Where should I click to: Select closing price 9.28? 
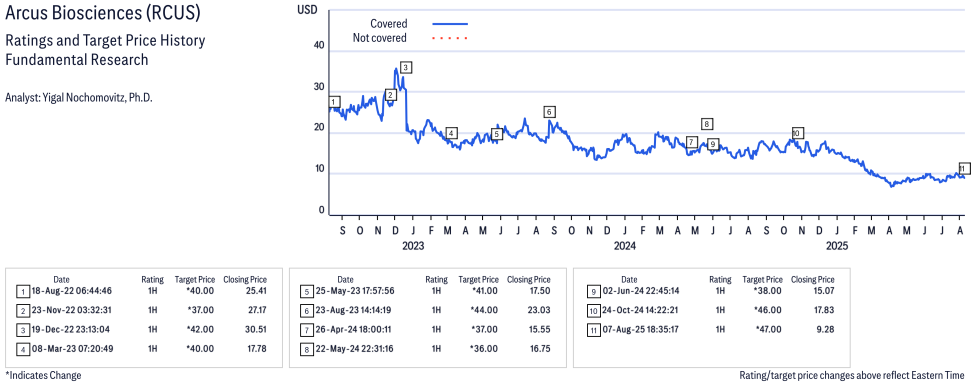[x=826, y=330]
